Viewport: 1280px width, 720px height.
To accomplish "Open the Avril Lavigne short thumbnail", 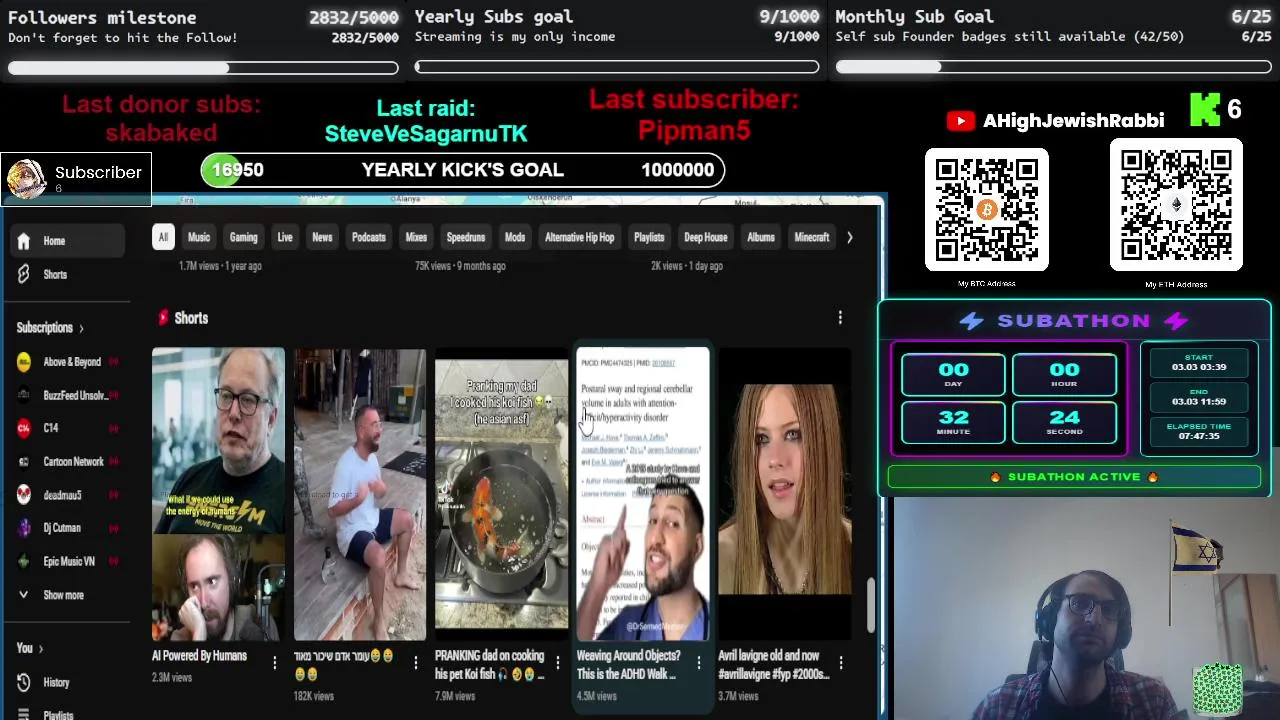I will [784, 494].
